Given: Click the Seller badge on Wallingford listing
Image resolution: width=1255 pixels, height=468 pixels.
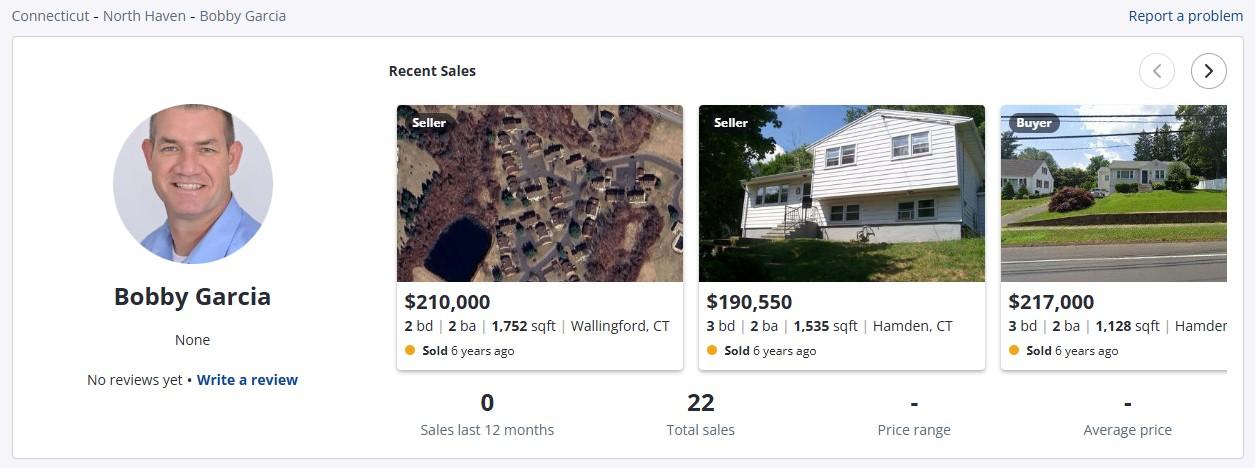Looking at the screenshot, I should tap(429, 123).
